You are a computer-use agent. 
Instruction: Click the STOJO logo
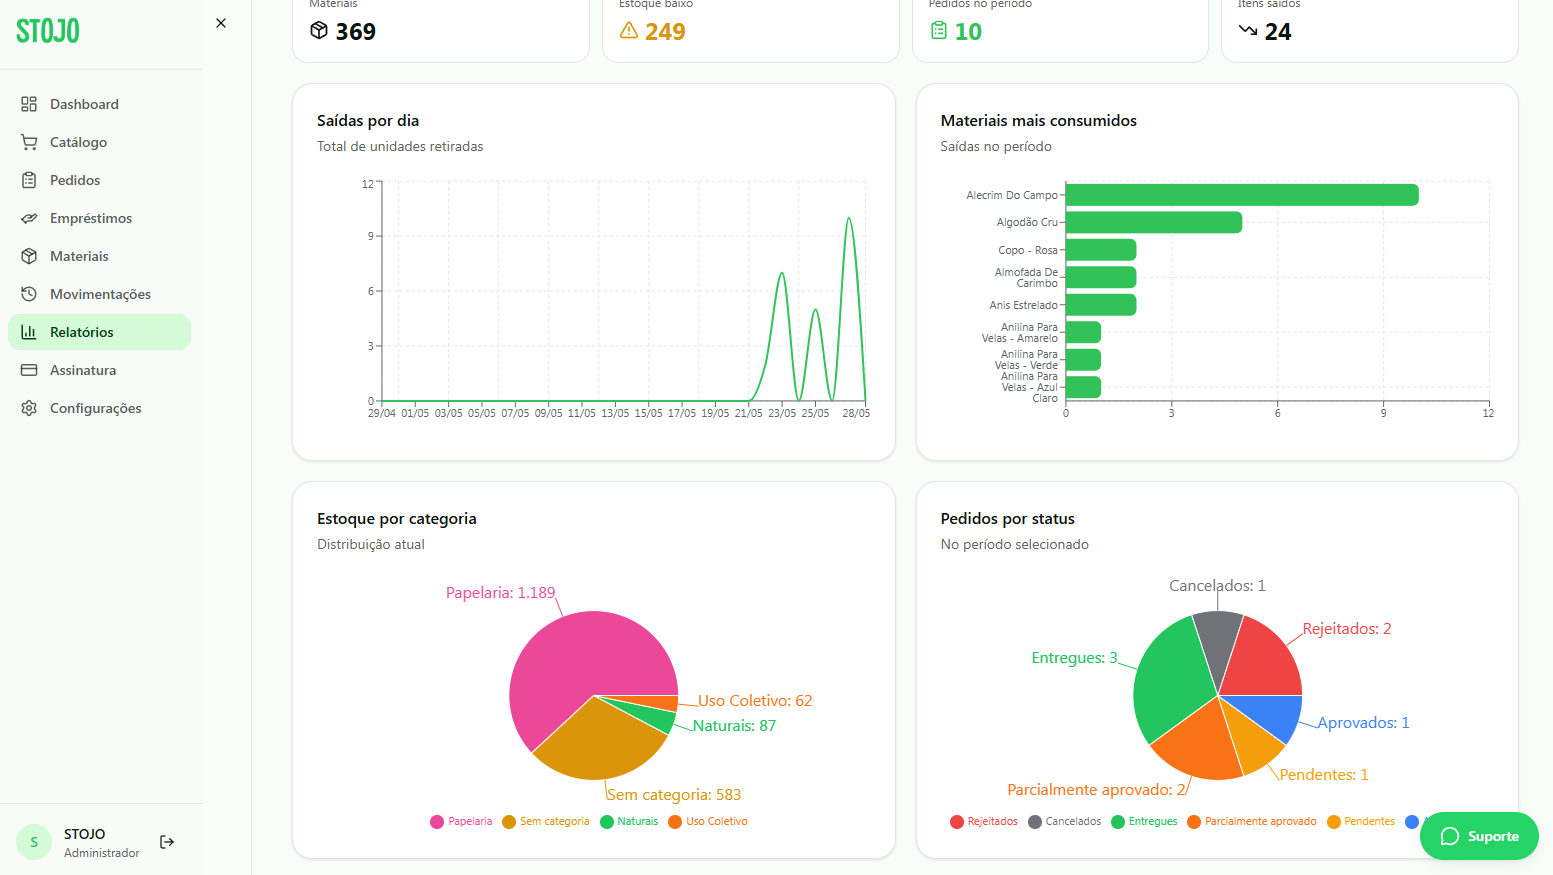click(x=48, y=30)
